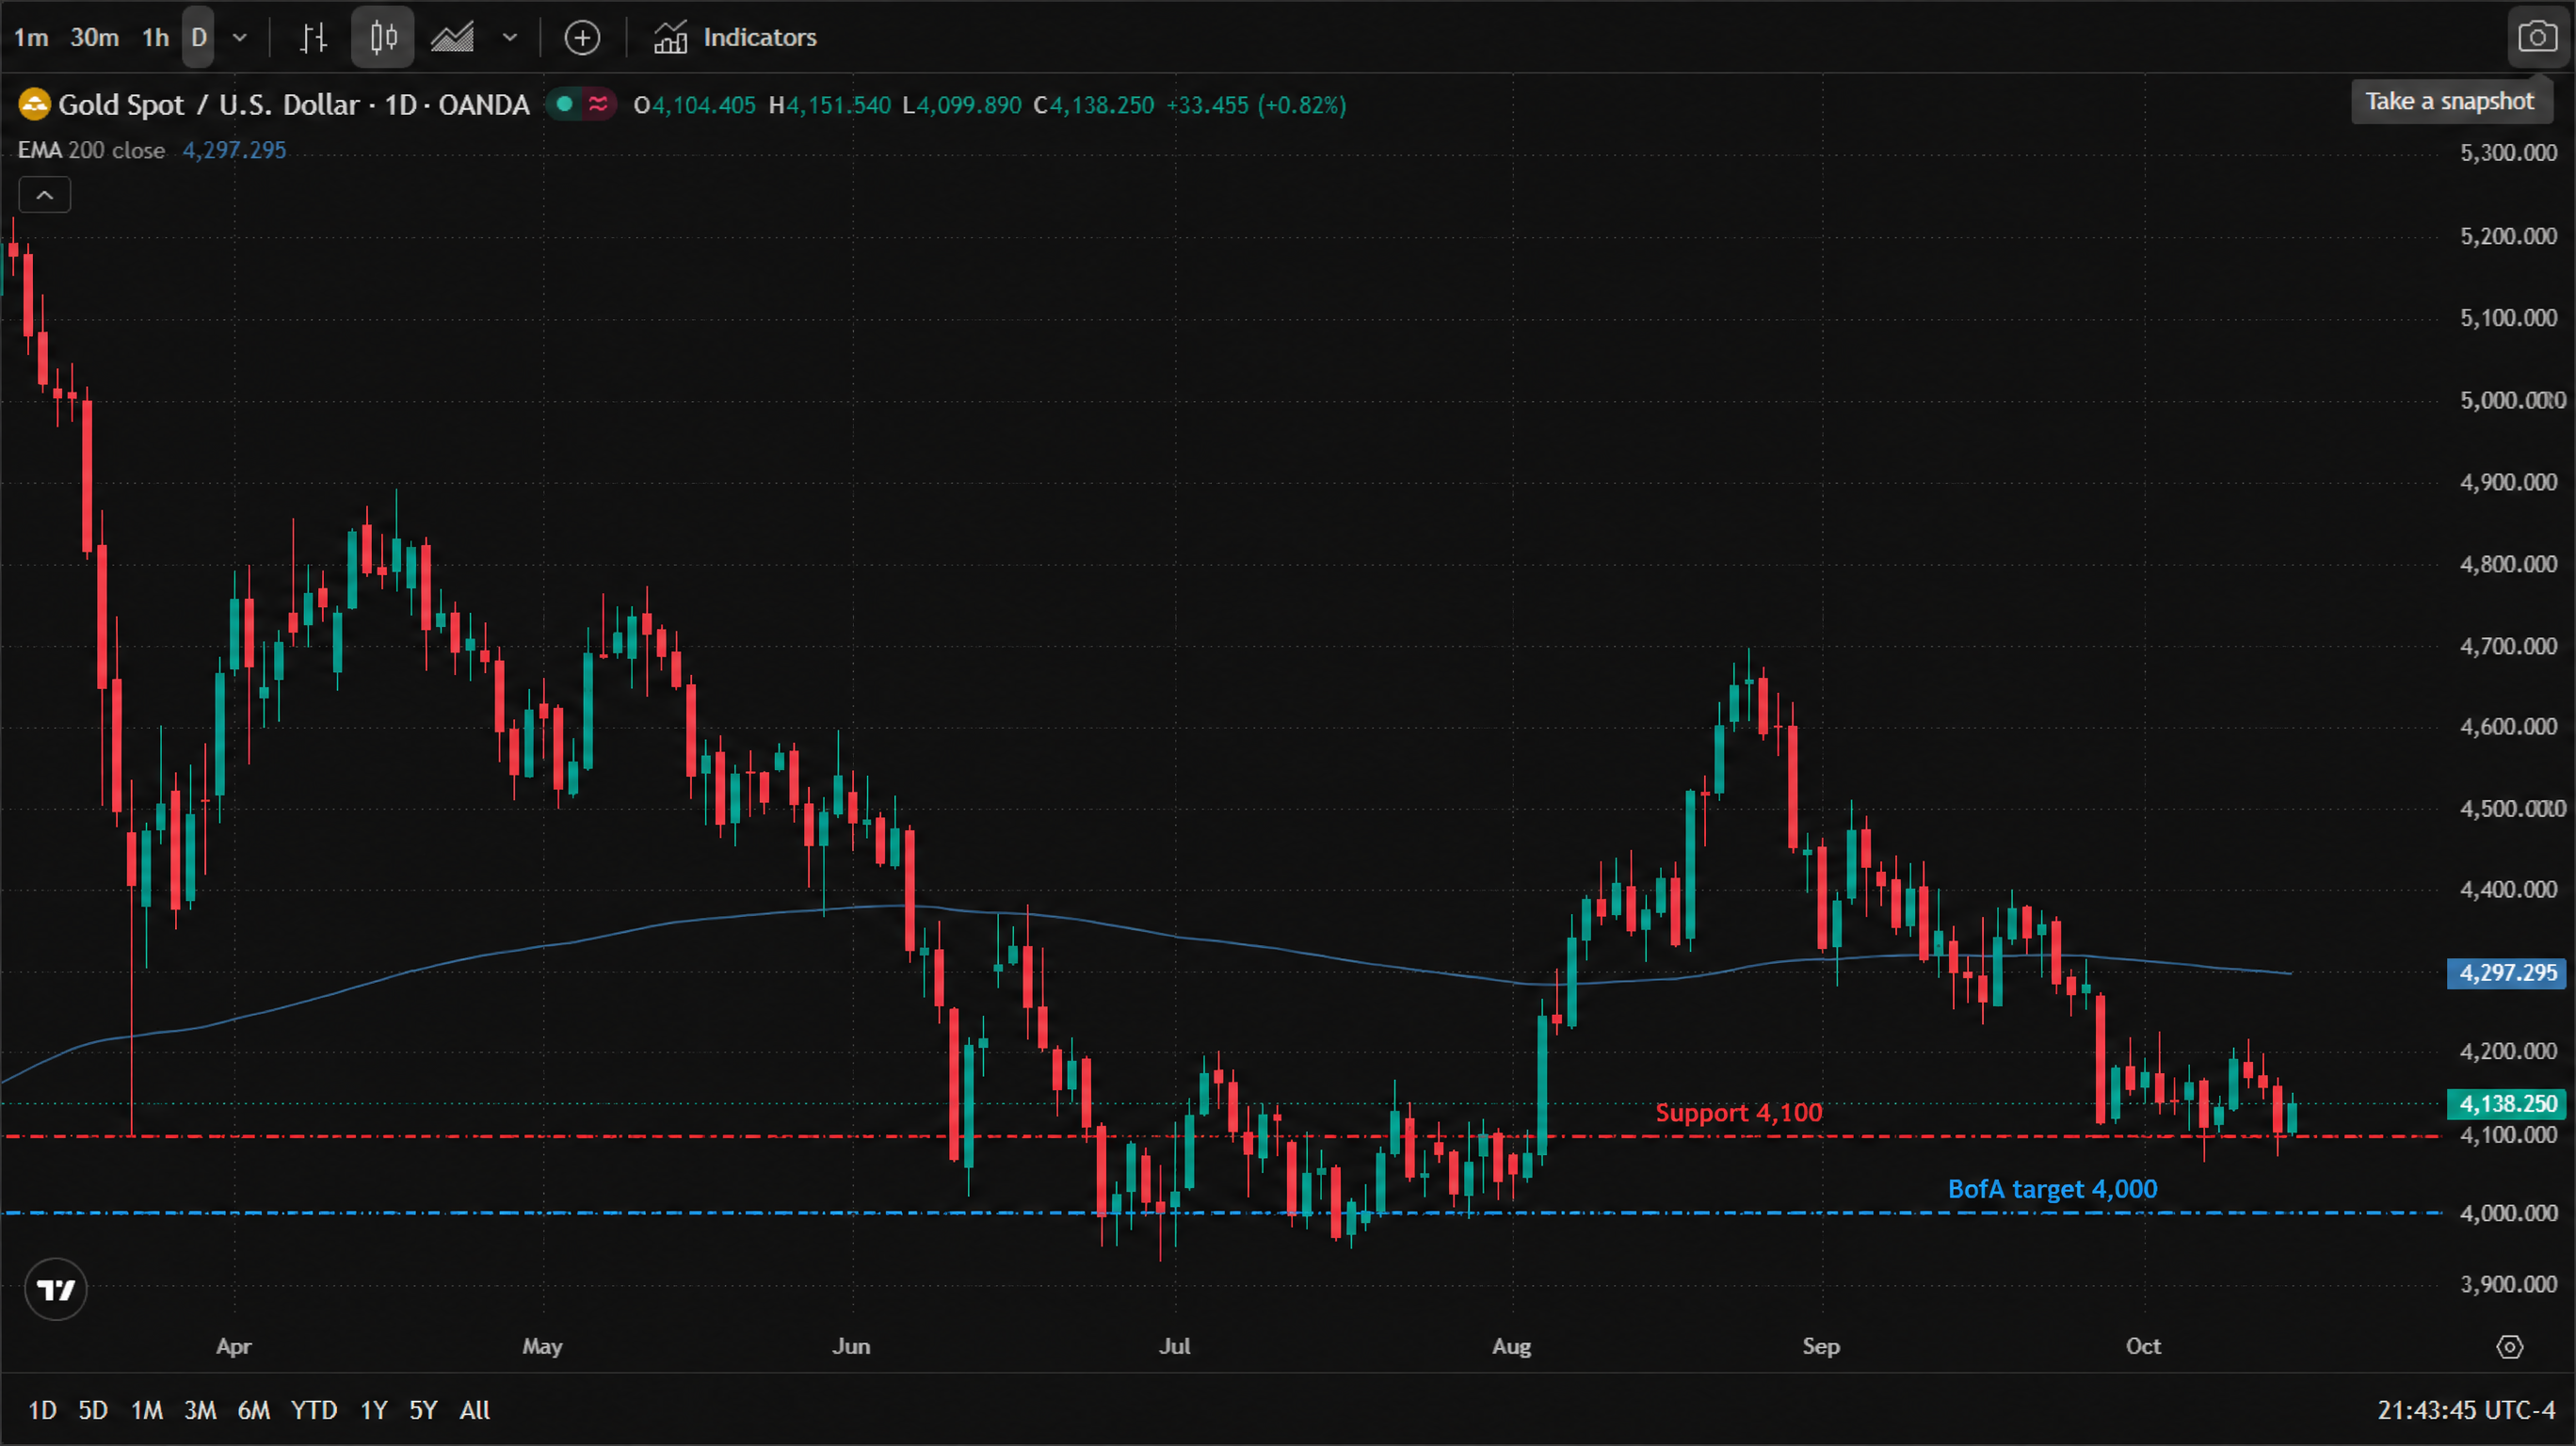Choose the area chart style icon
Image resolution: width=2576 pixels, height=1446 pixels.
click(x=453, y=38)
